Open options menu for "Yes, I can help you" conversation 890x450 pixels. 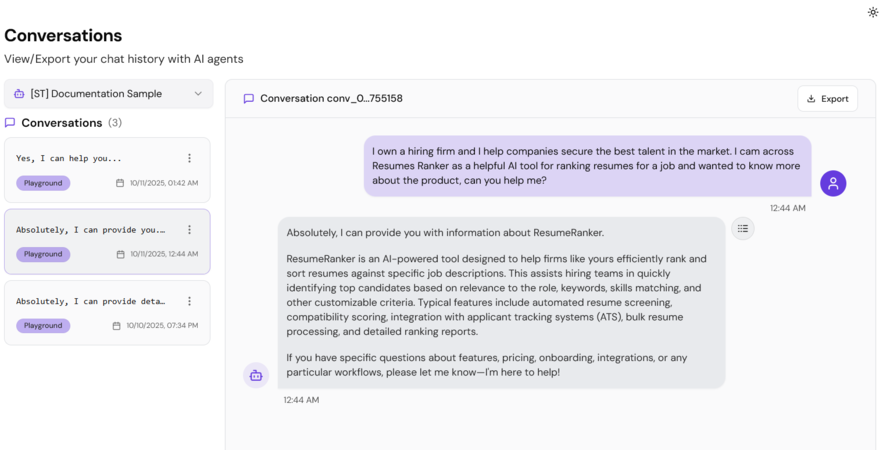point(189,158)
